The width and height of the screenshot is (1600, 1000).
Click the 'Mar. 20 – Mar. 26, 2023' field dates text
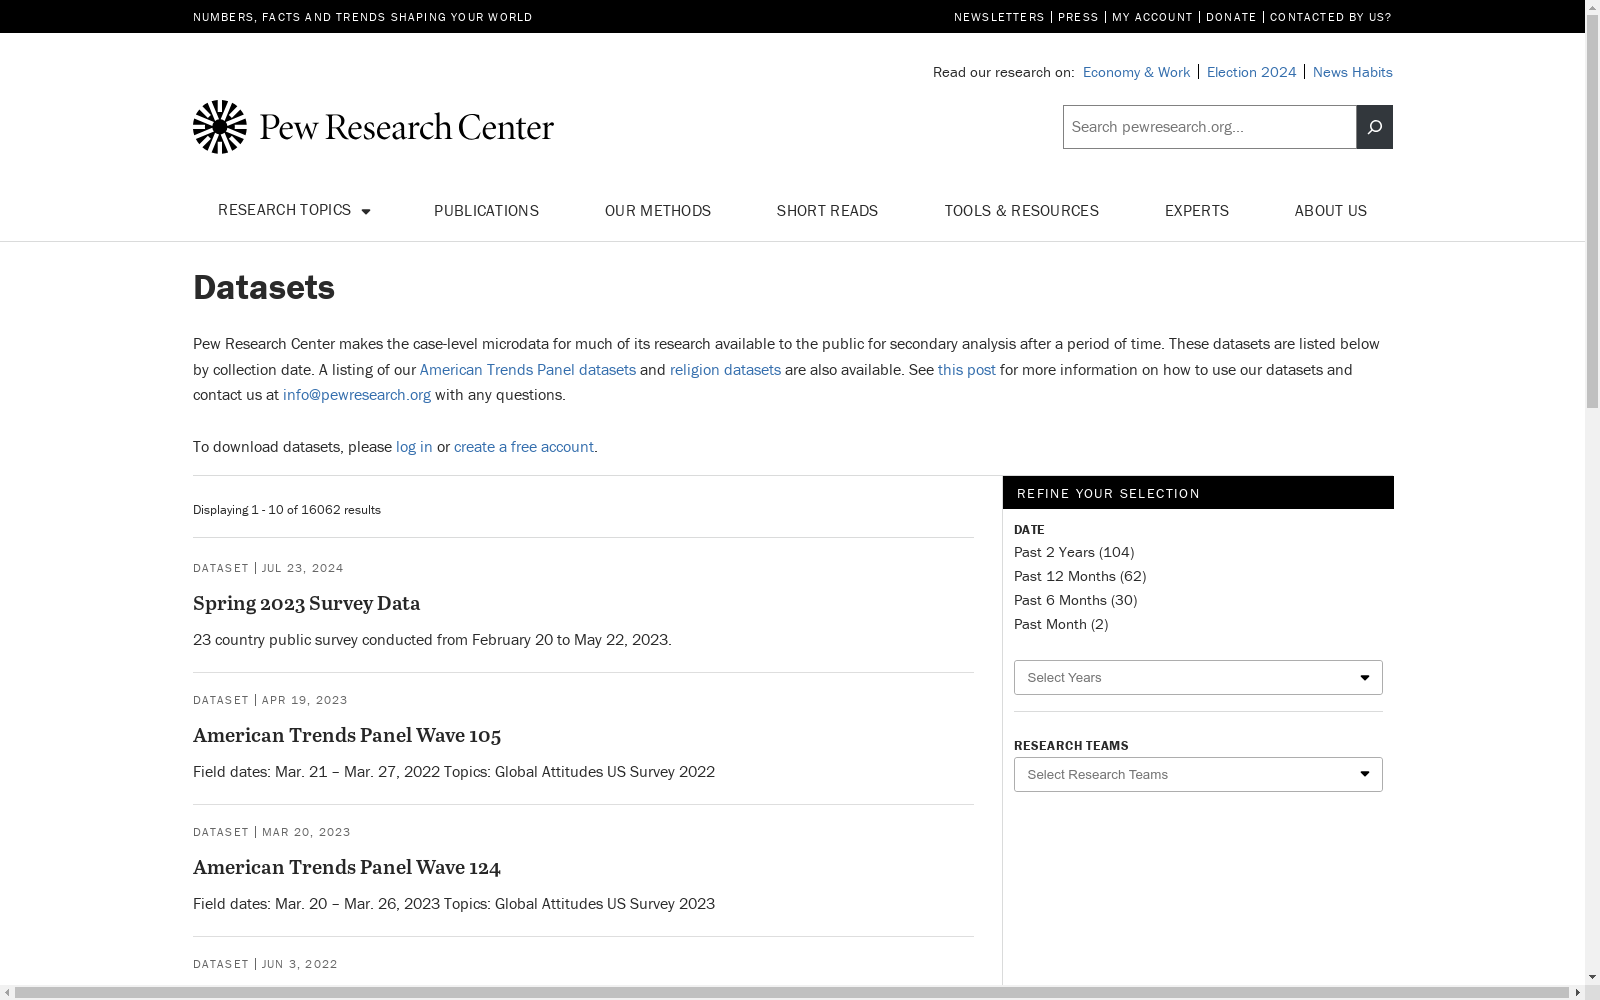pos(357,904)
